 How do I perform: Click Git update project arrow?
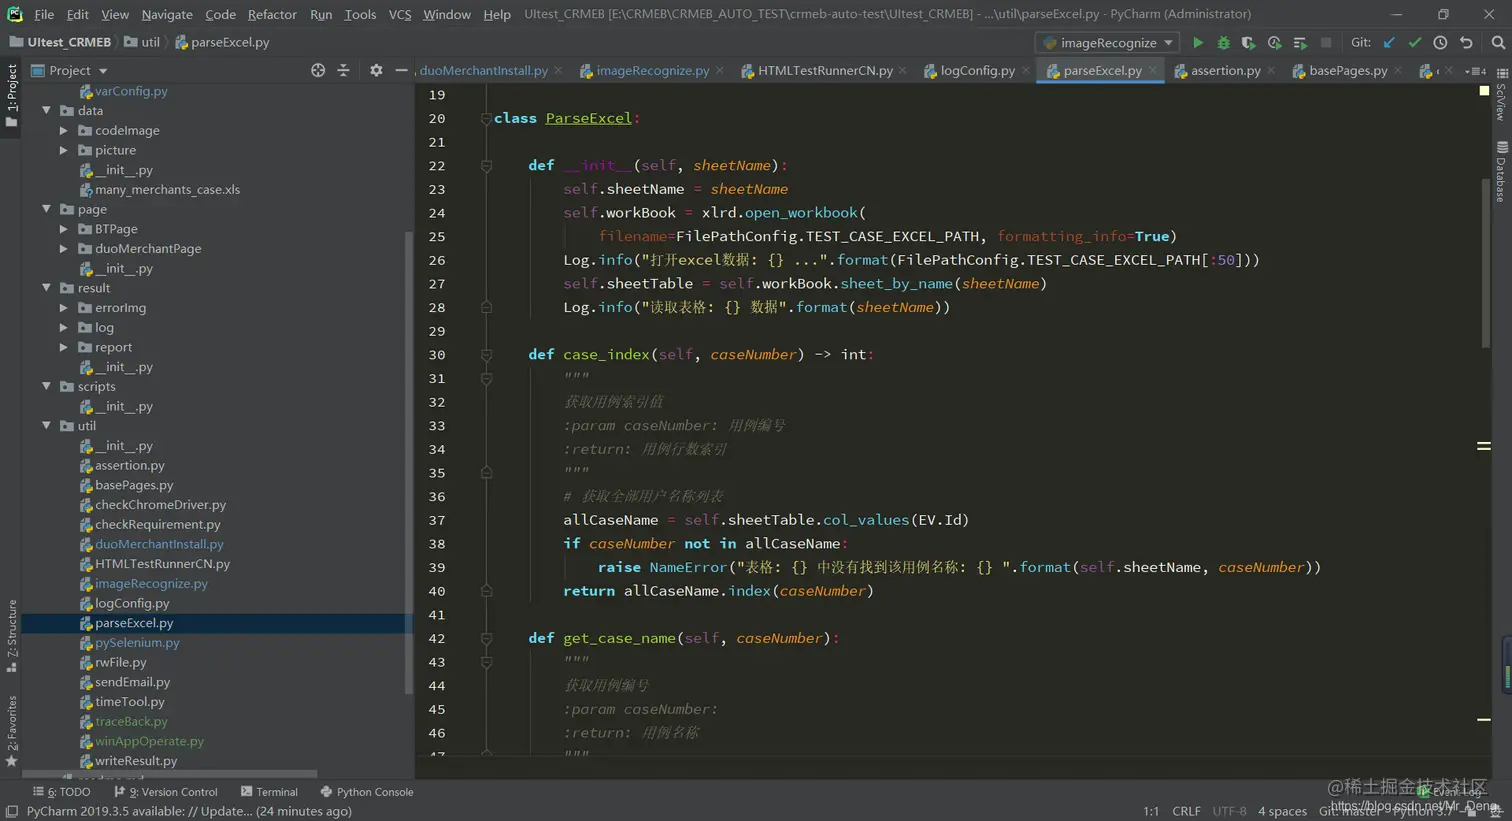click(x=1389, y=43)
